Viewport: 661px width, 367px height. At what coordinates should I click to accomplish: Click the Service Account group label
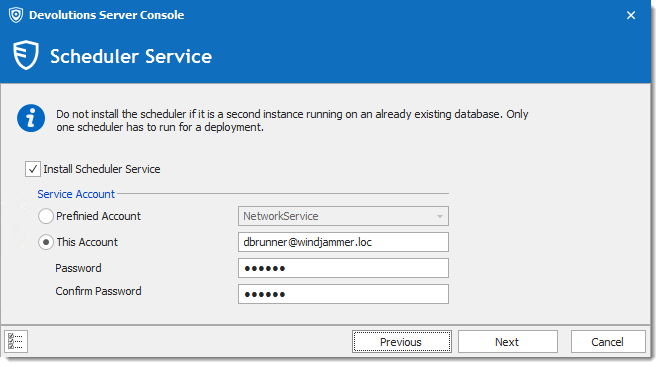point(76,194)
